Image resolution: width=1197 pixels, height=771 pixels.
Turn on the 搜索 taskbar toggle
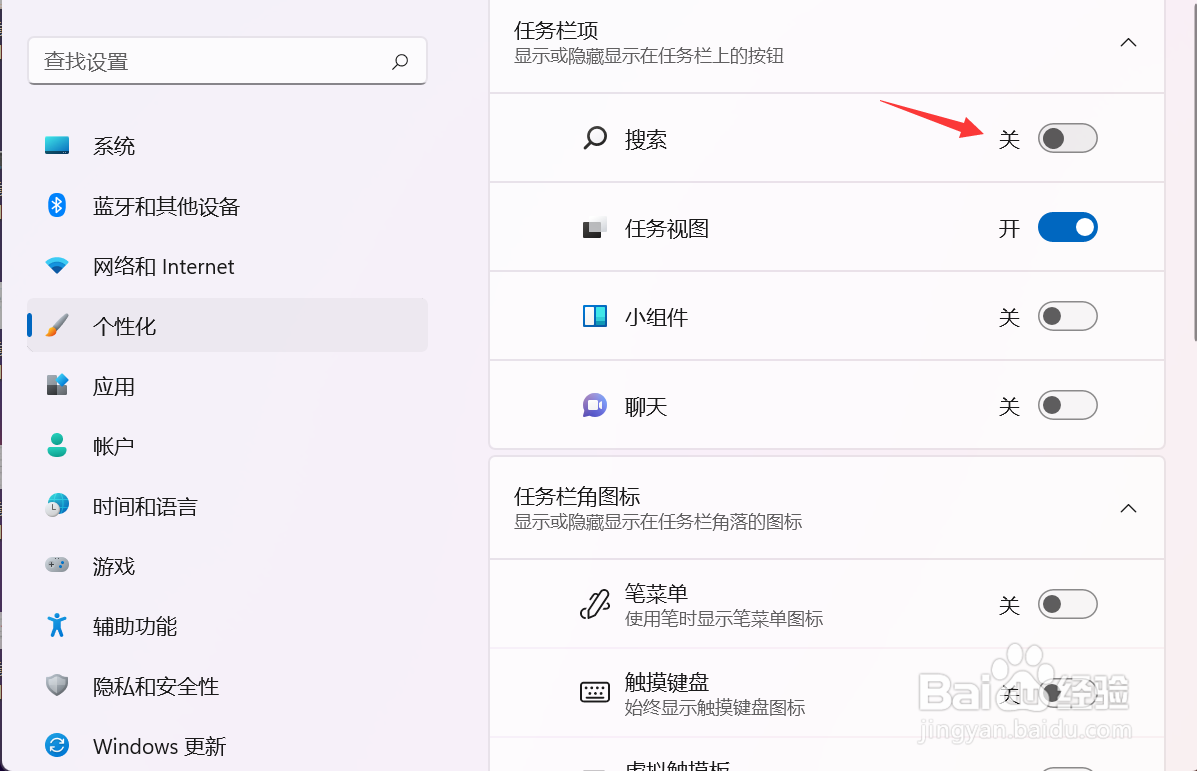pyautogui.click(x=1067, y=138)
